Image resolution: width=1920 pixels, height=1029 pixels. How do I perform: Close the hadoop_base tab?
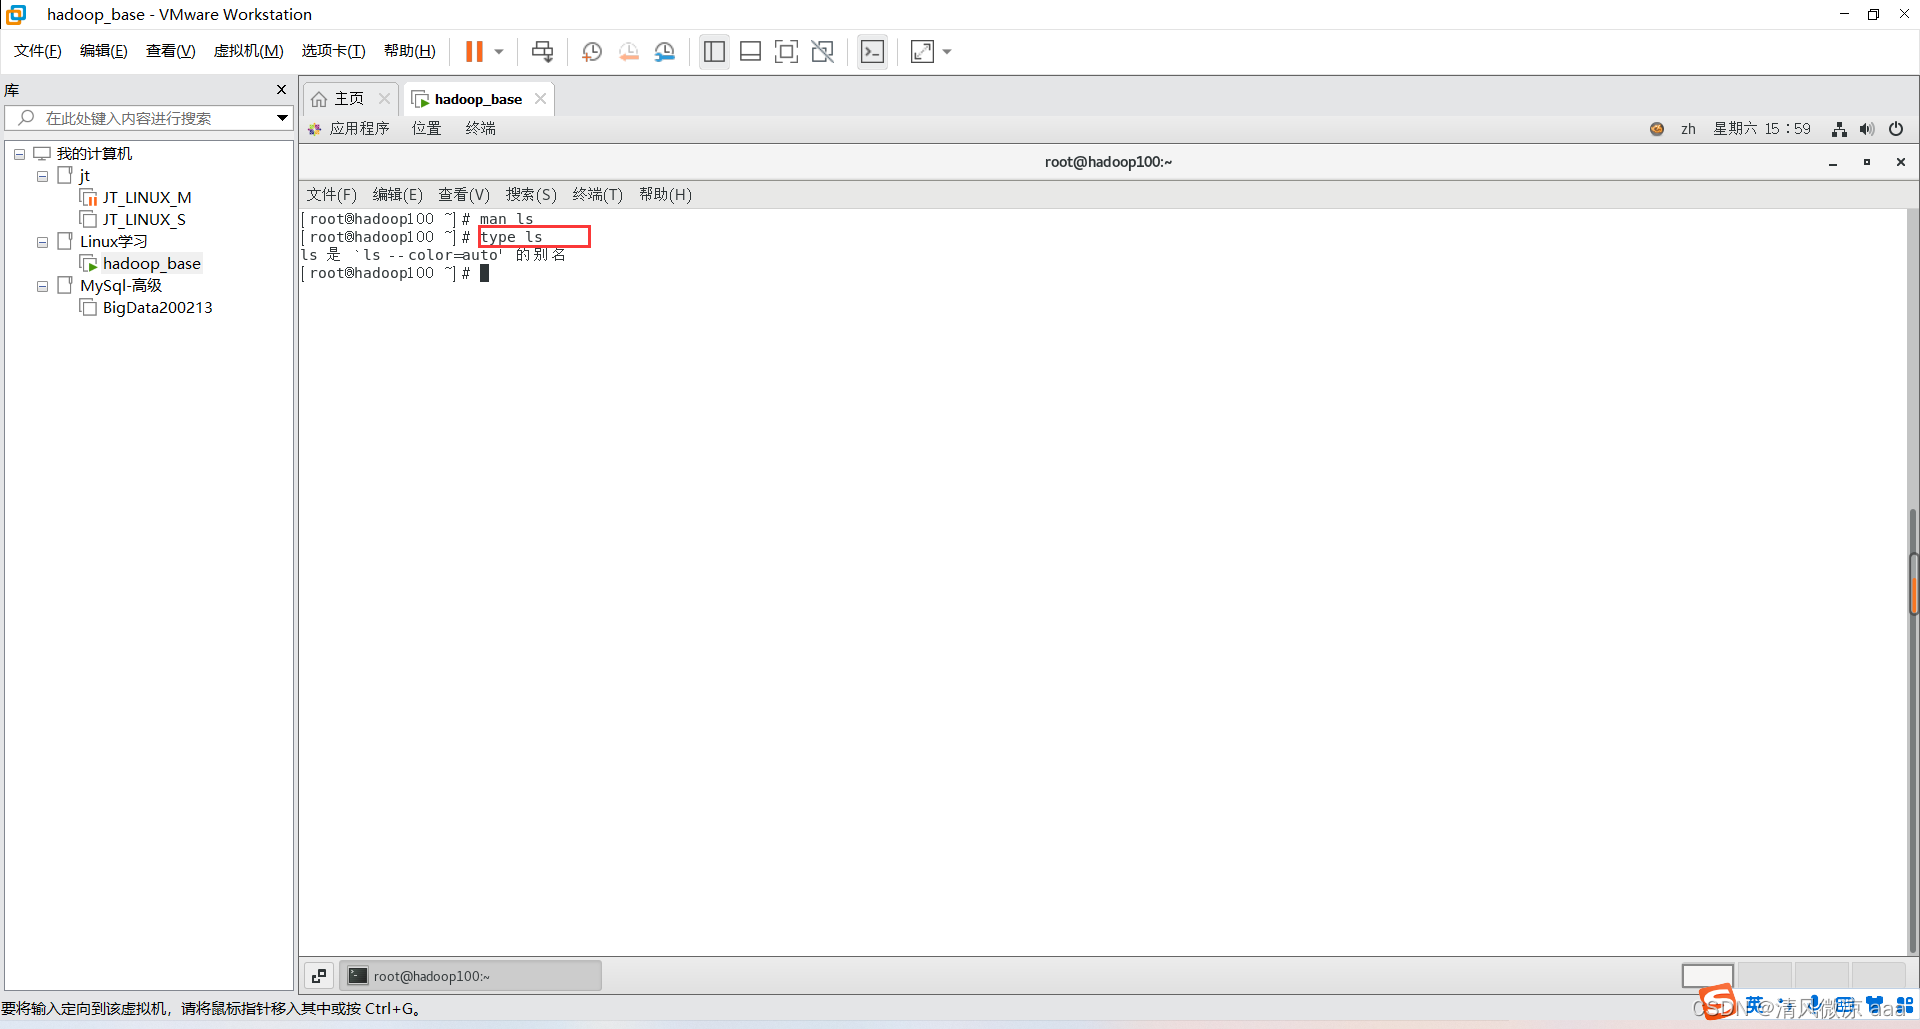(x=540, y=99)
